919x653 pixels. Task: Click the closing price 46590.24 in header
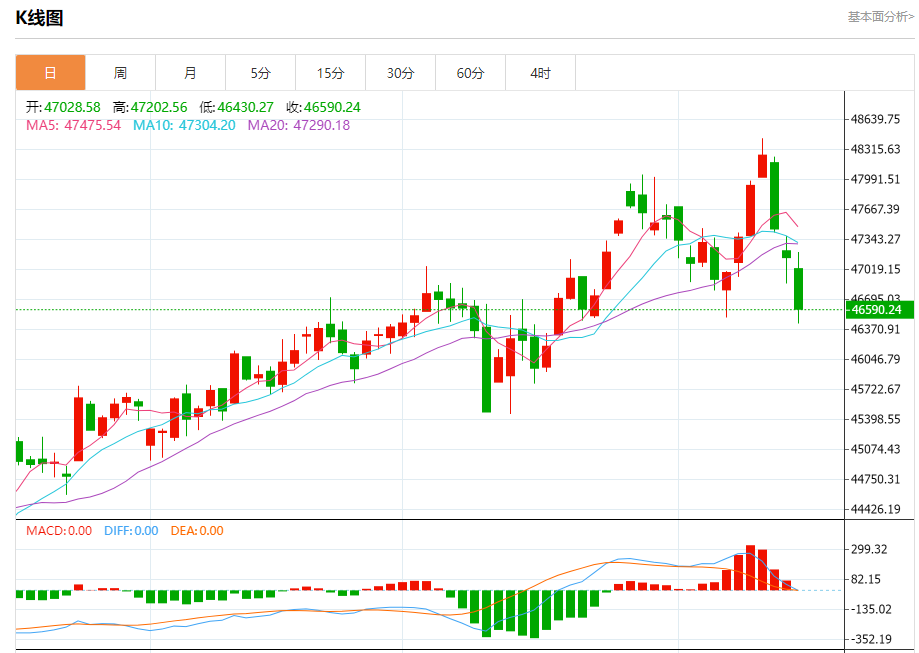(332, 107)
